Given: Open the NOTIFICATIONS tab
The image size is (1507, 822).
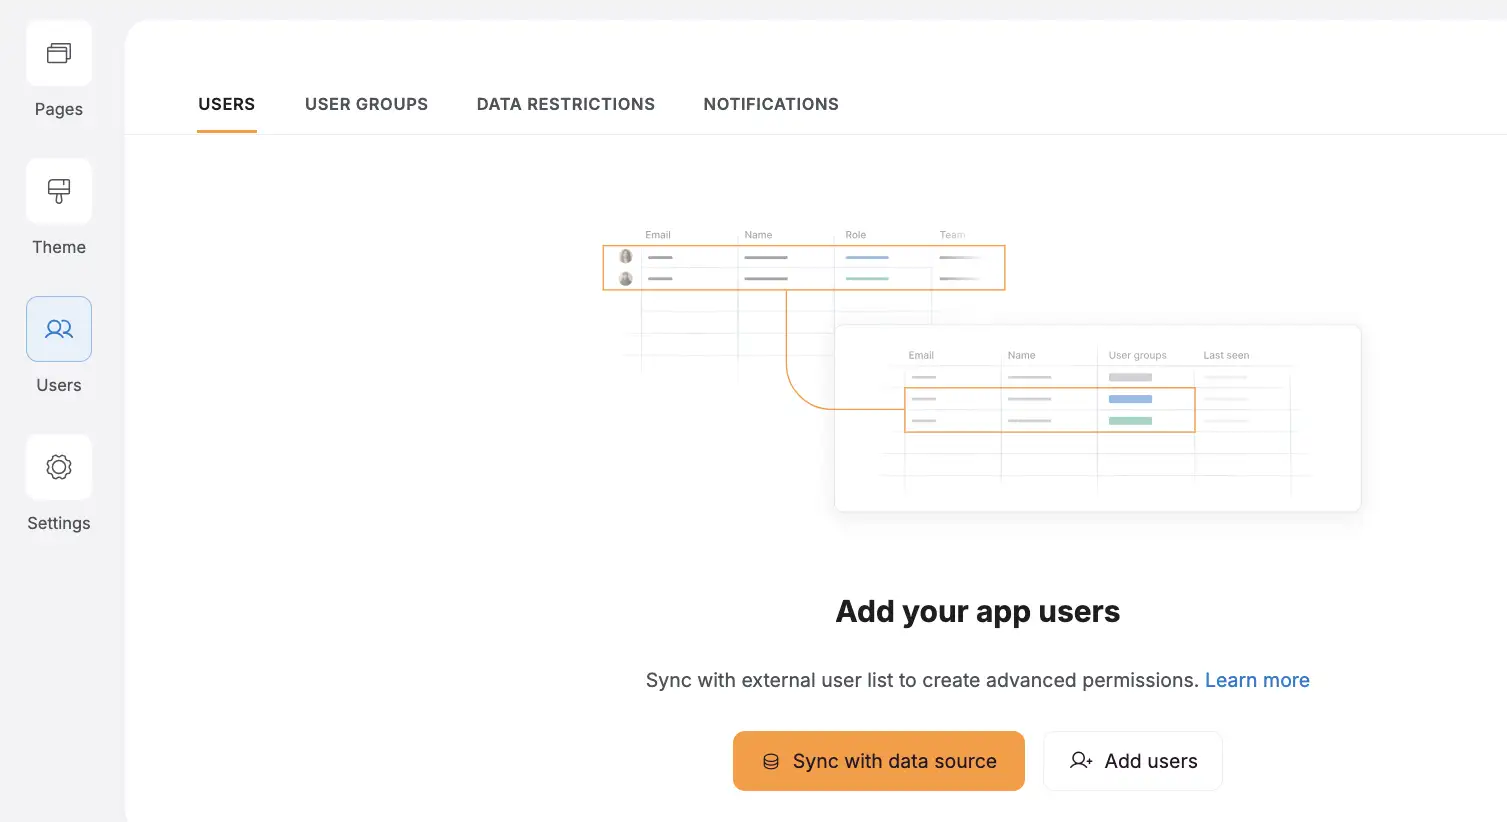Looking at the screenshot, I should click(x=771, y=104).
